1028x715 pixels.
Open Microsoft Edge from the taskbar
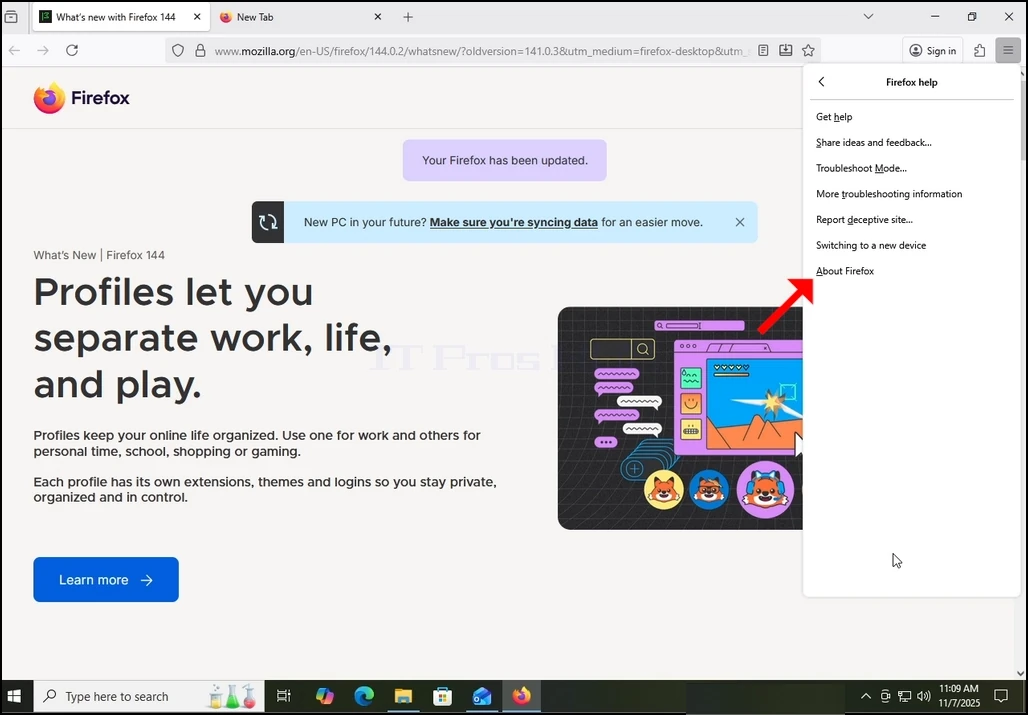point(364,696)
